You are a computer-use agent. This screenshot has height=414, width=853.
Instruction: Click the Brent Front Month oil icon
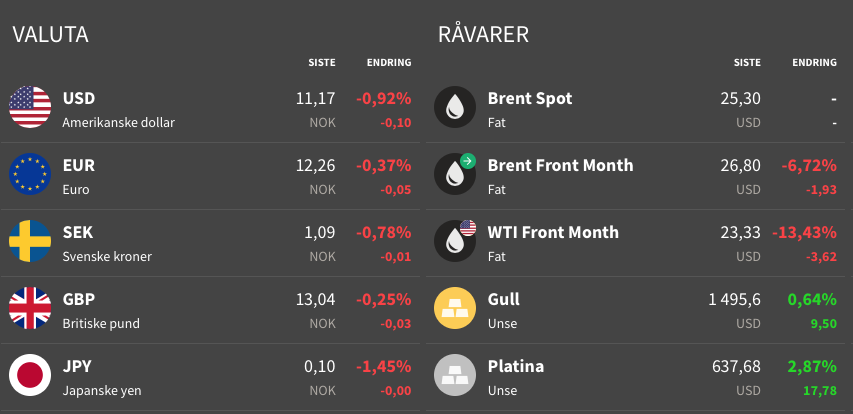pos(455,174)
